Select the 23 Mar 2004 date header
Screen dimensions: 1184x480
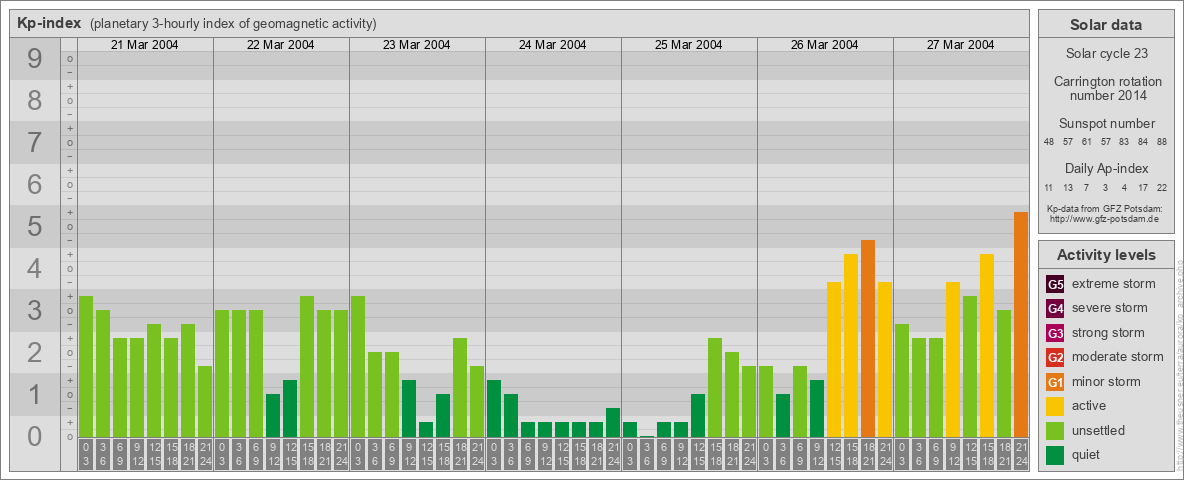[x=417, y=44]
